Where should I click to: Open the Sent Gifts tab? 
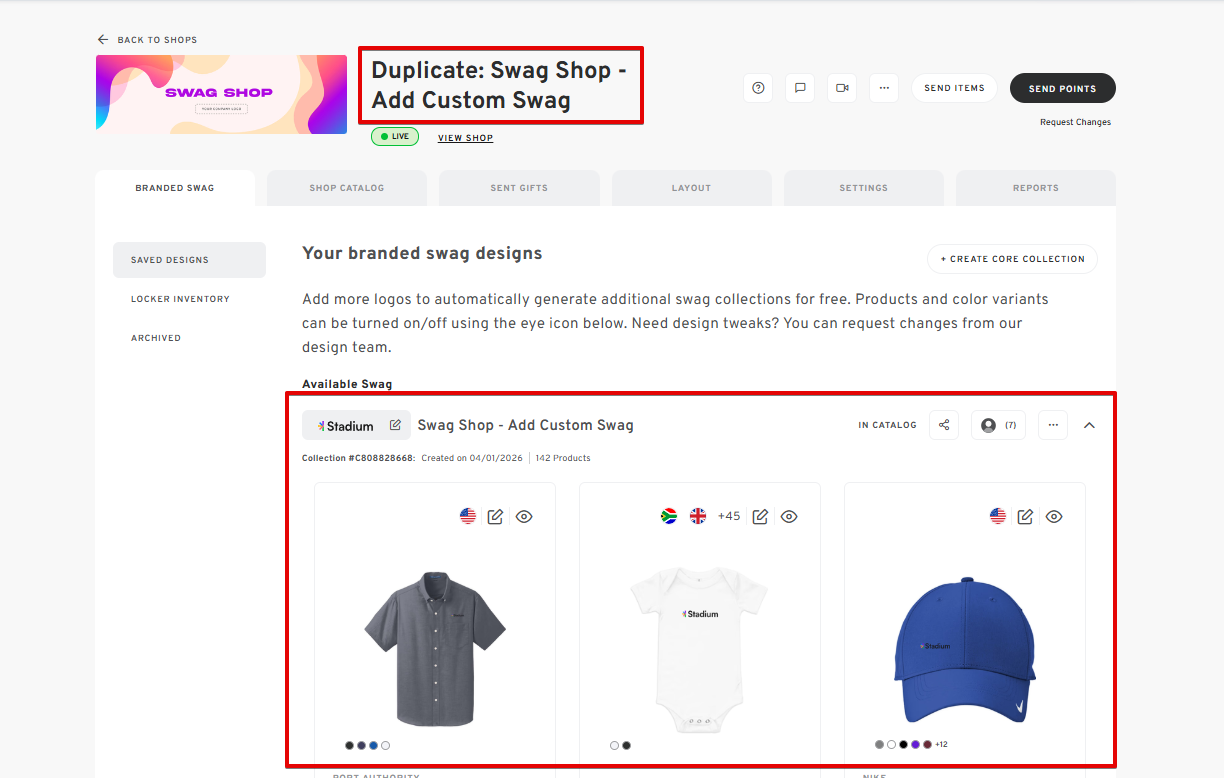(x=519, y=188)
